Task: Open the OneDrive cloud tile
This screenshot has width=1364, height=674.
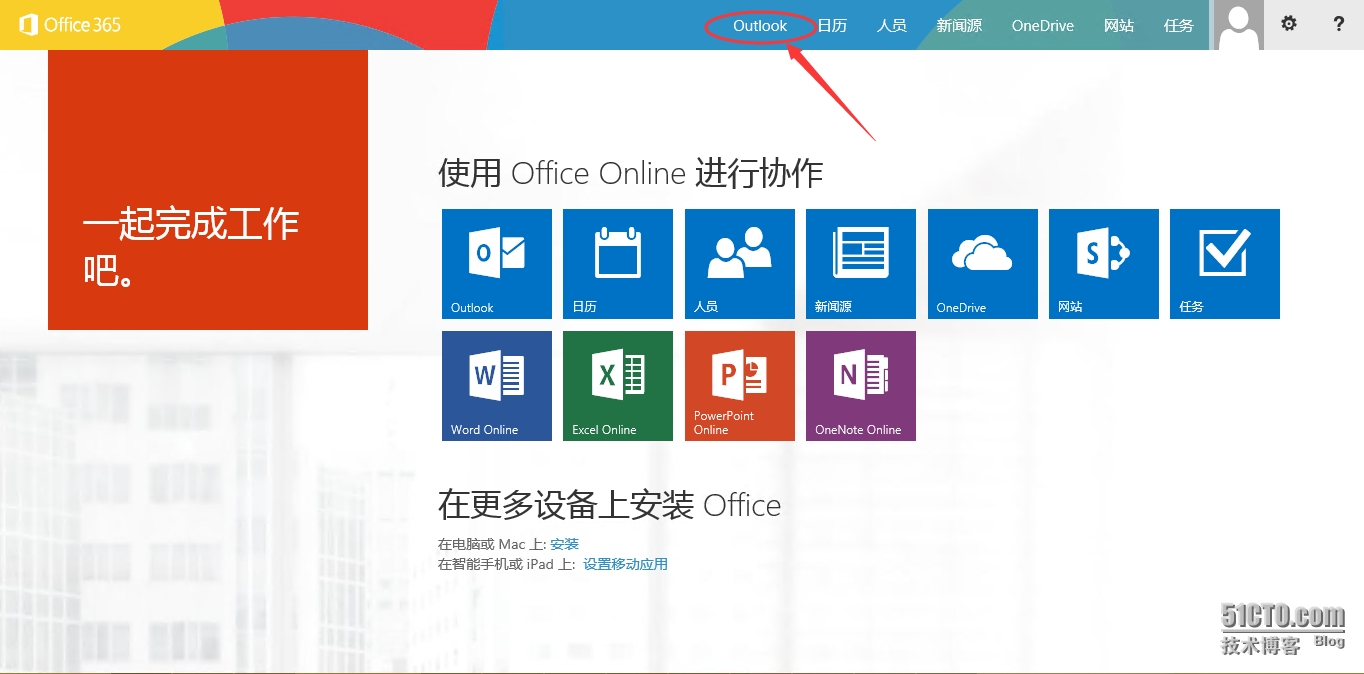Action: [983, 264]
